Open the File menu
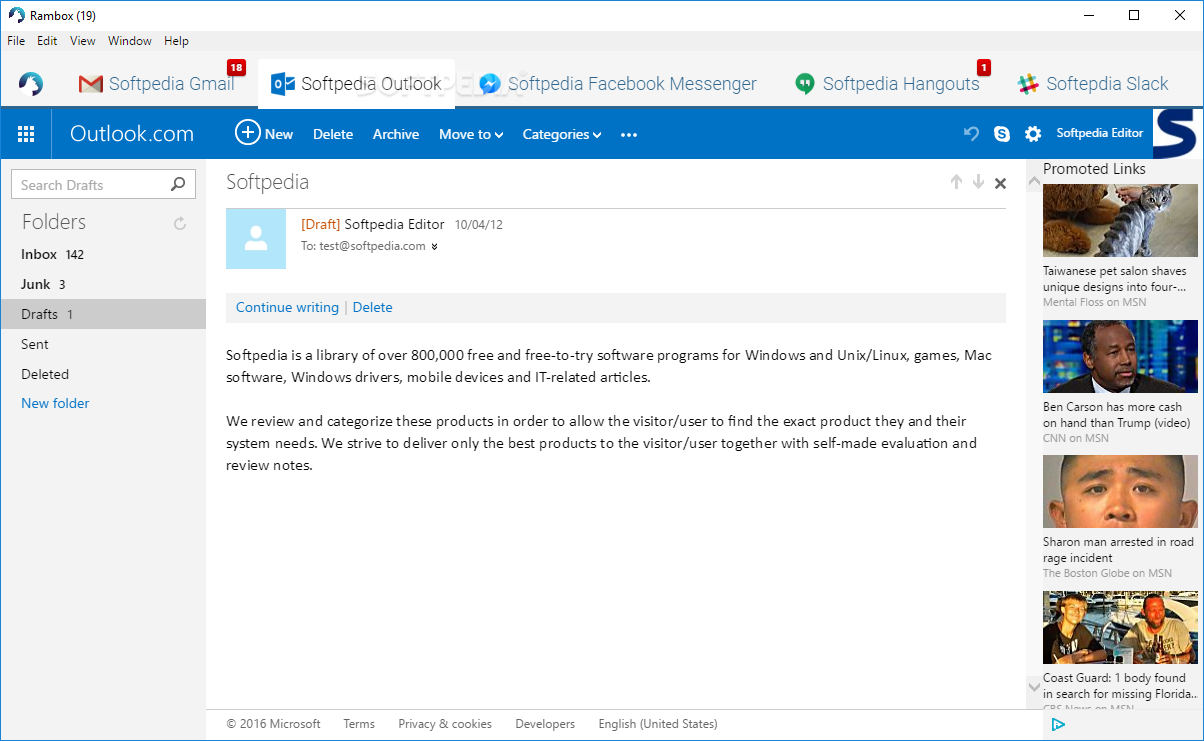1204x741 pixels. 16,41
